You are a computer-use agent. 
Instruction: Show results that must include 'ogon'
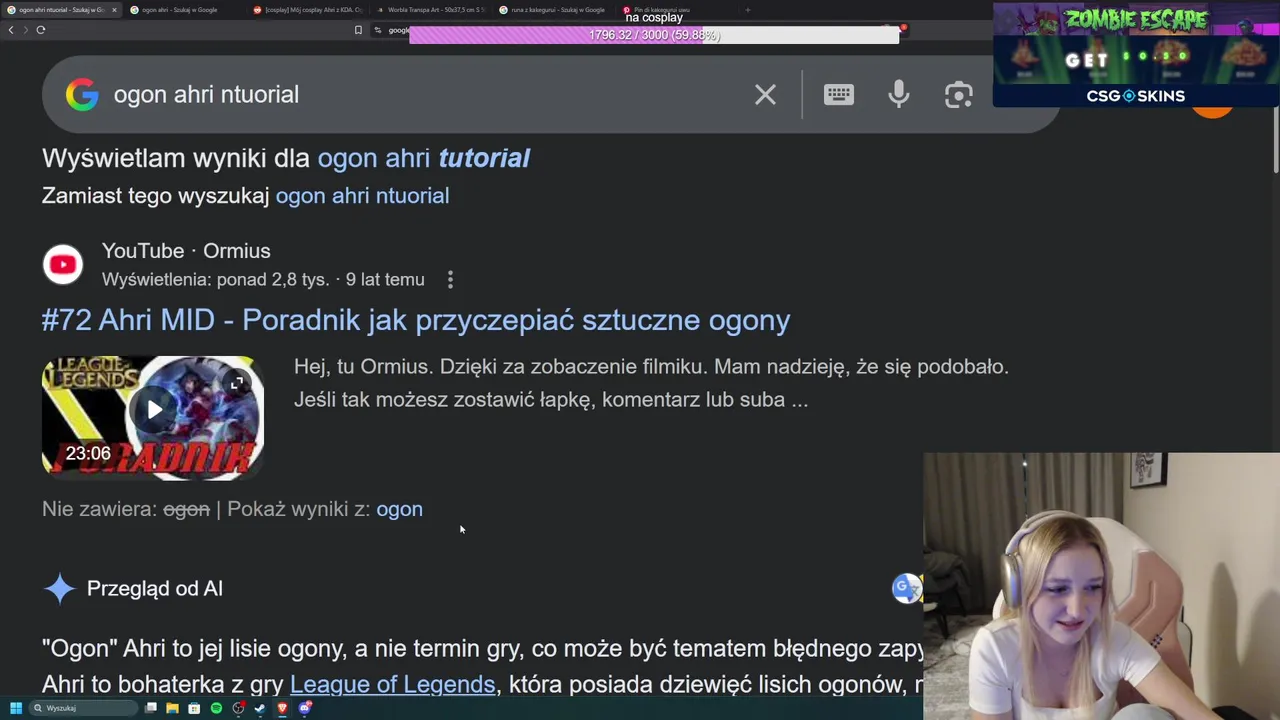(399, 509)
